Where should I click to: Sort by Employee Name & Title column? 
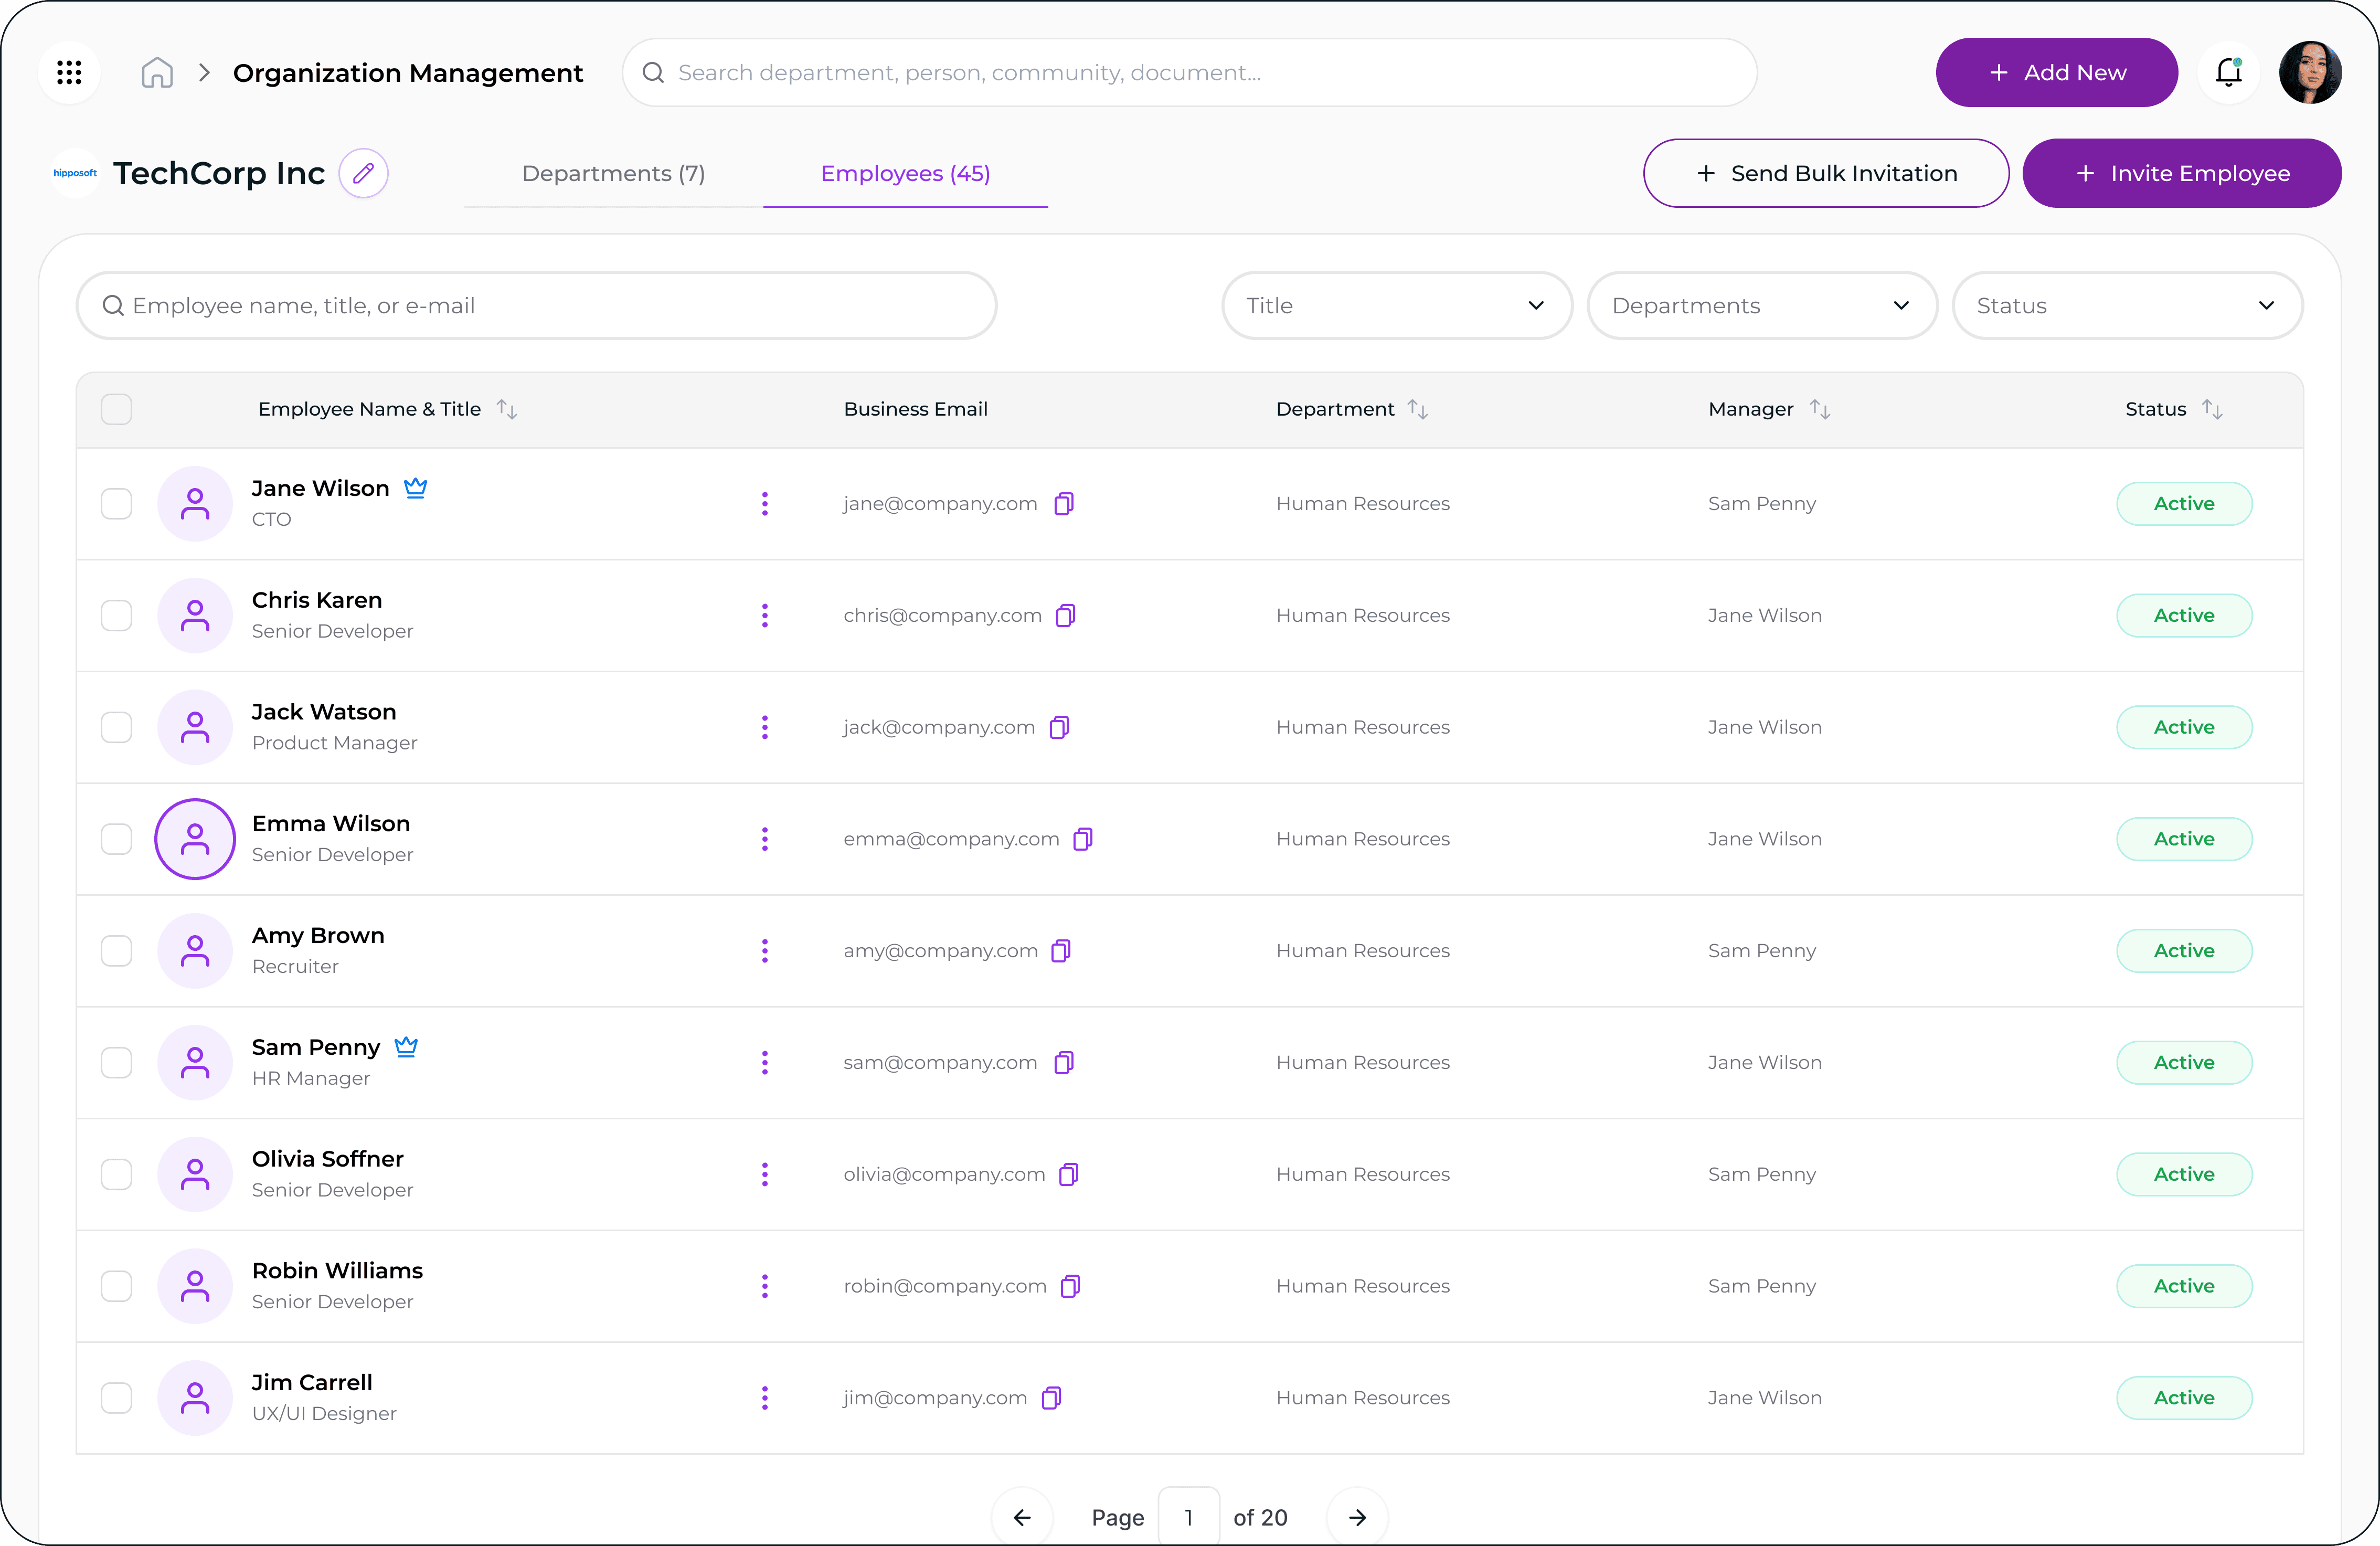[x=507, y=409]
